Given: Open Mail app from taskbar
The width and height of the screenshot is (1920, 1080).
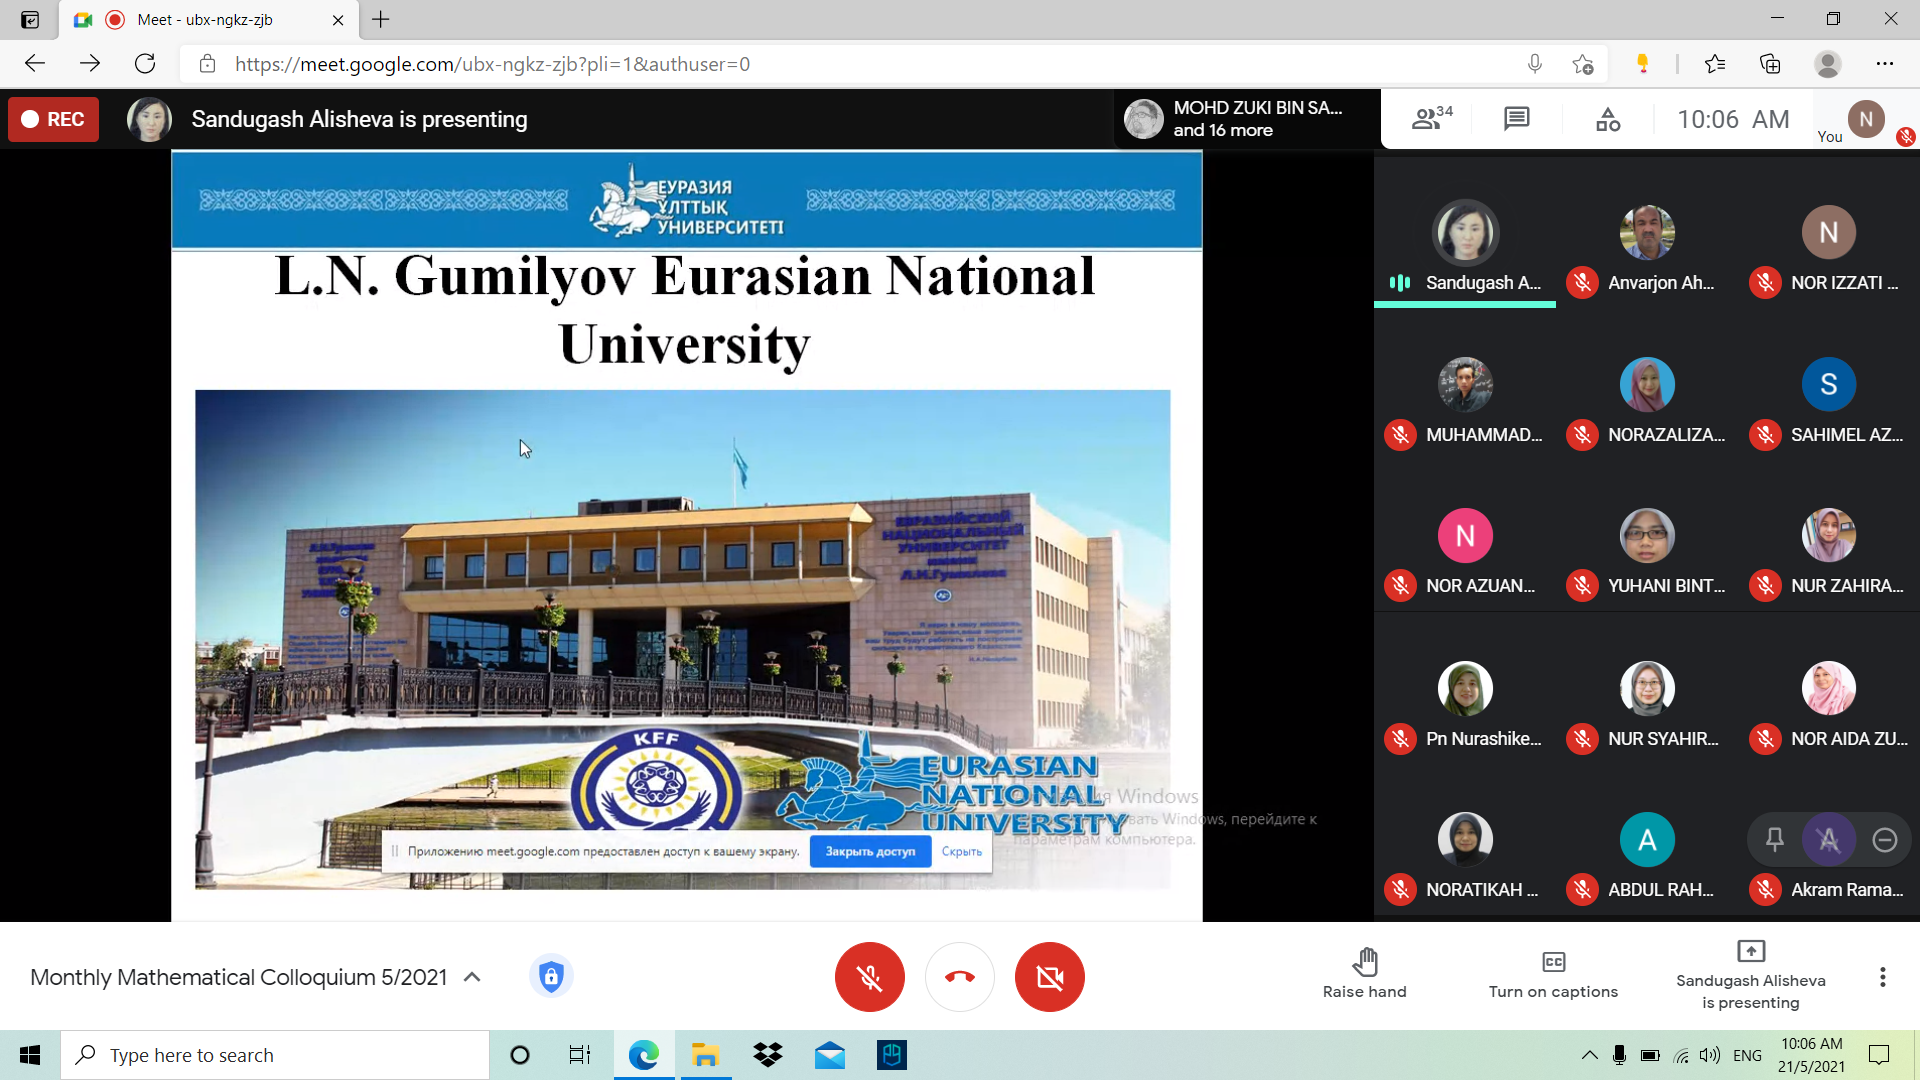Looking at the screenshot, I should [x=829, y=1055].
